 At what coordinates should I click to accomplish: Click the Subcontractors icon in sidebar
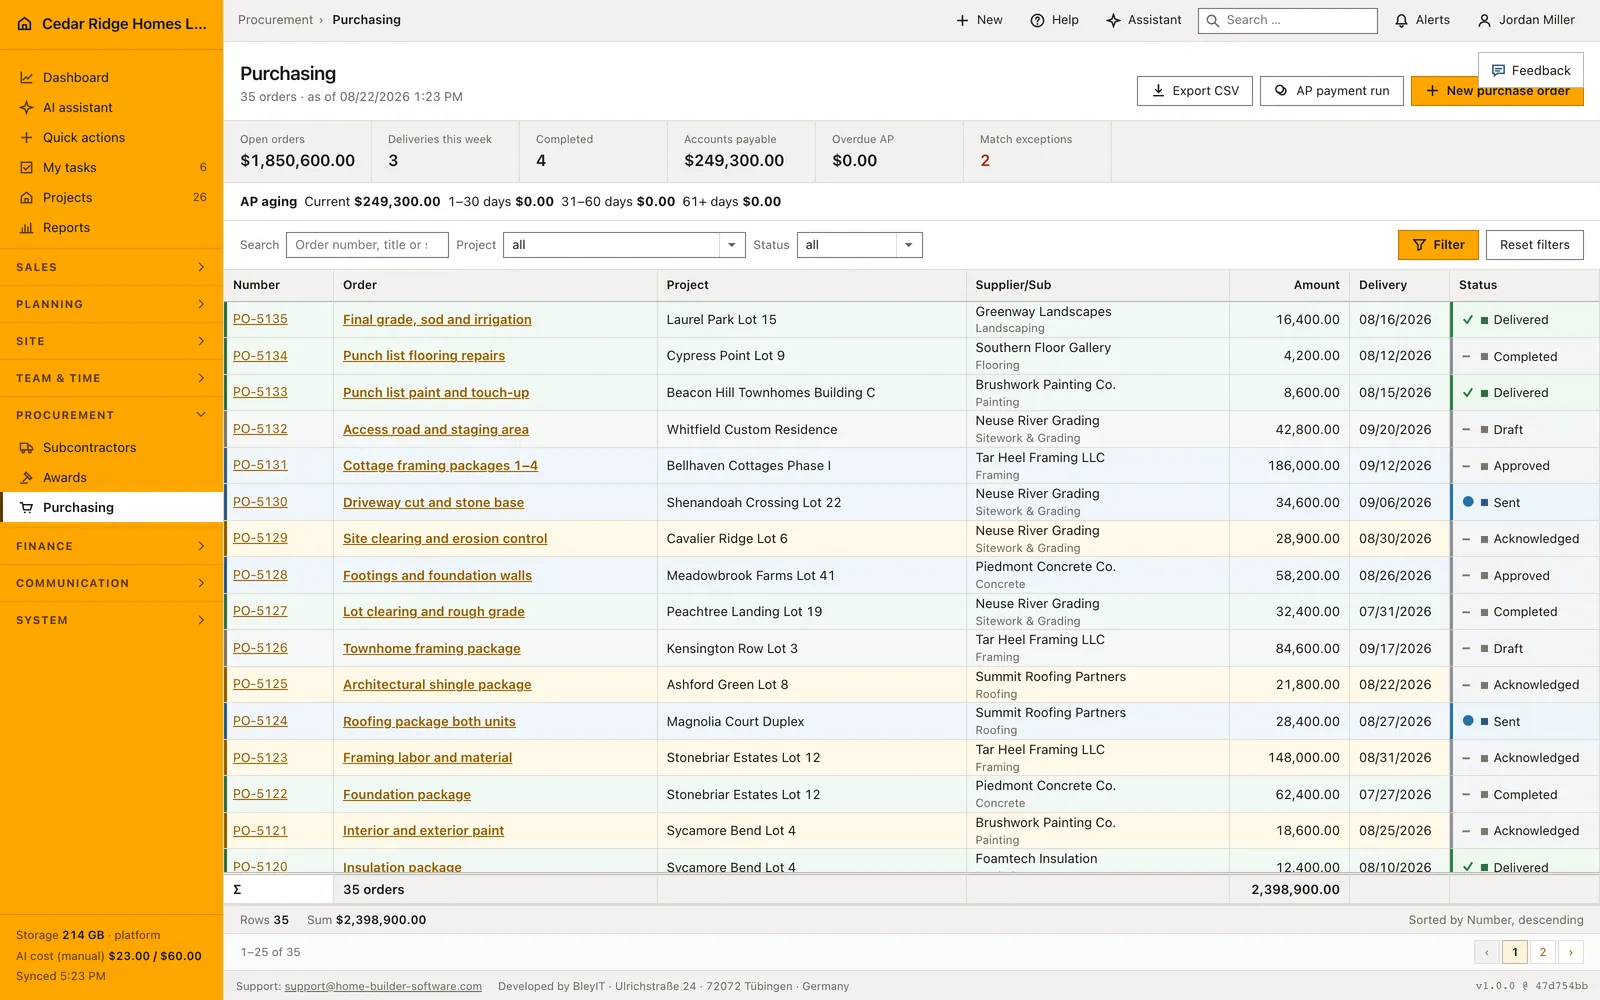(x=27, y=448)
